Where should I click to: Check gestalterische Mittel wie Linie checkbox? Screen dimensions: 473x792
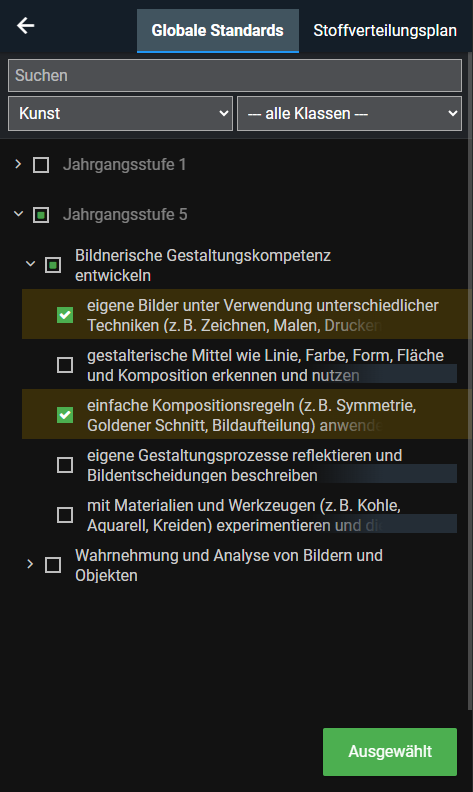pyautogui.click(x=65, y=365)
